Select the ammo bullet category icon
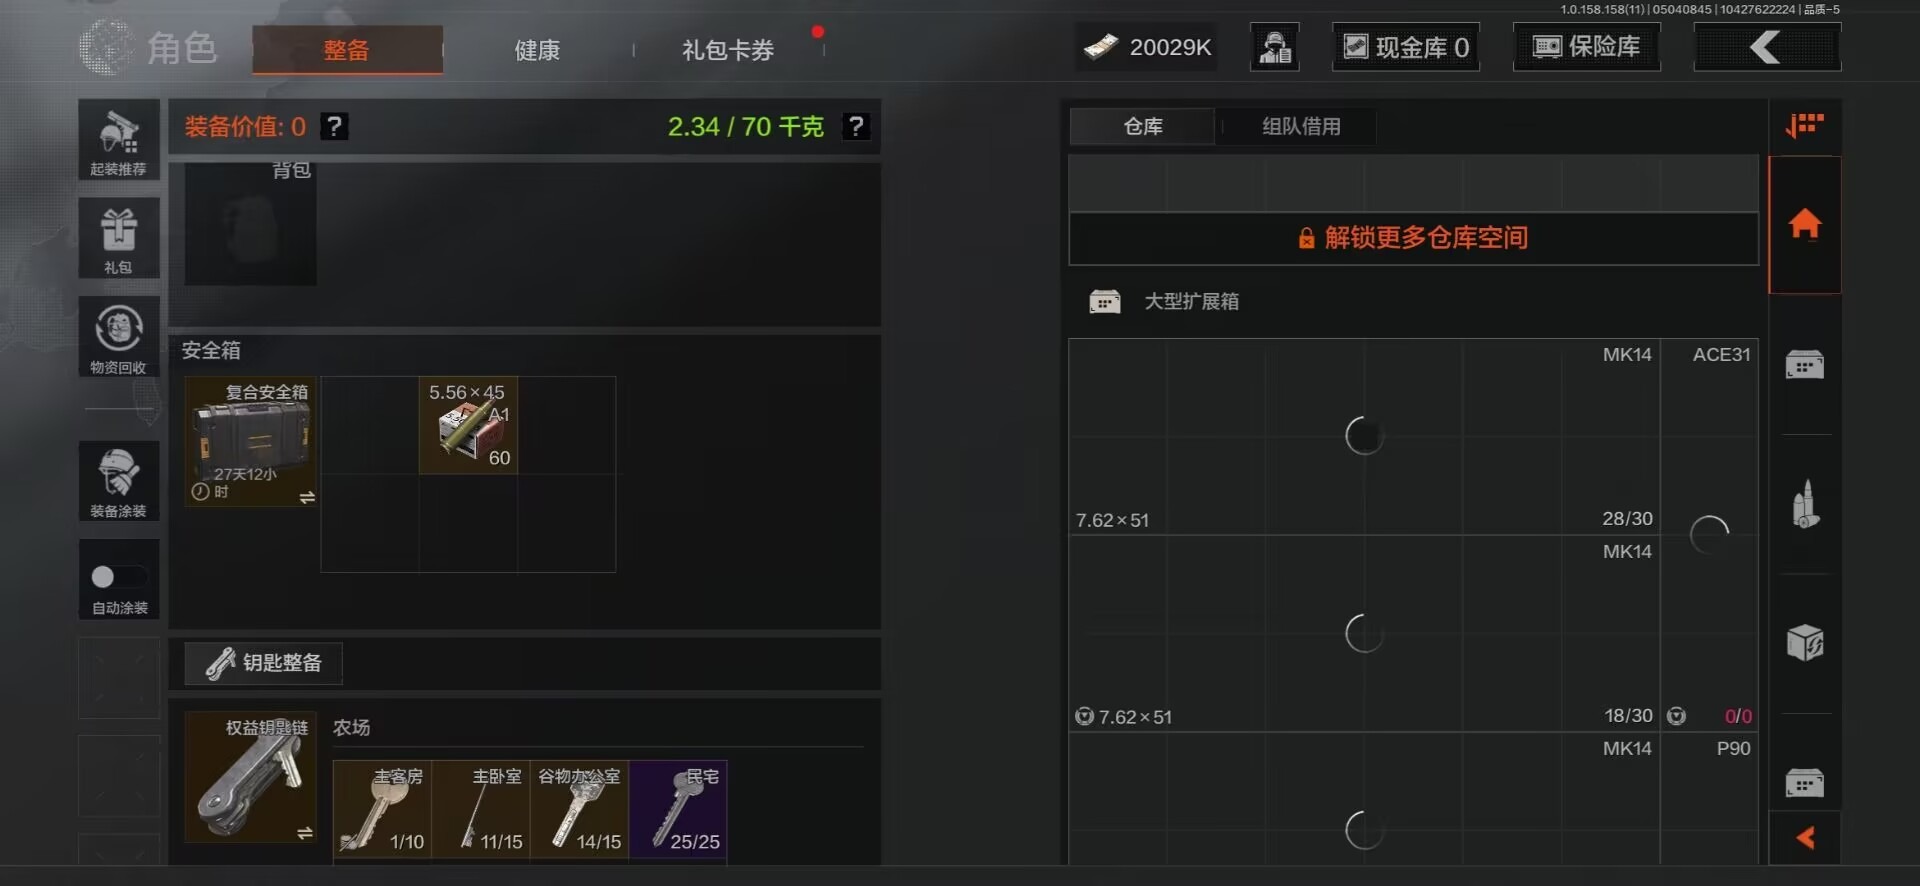1920x886 pixels. [1805, 504]
